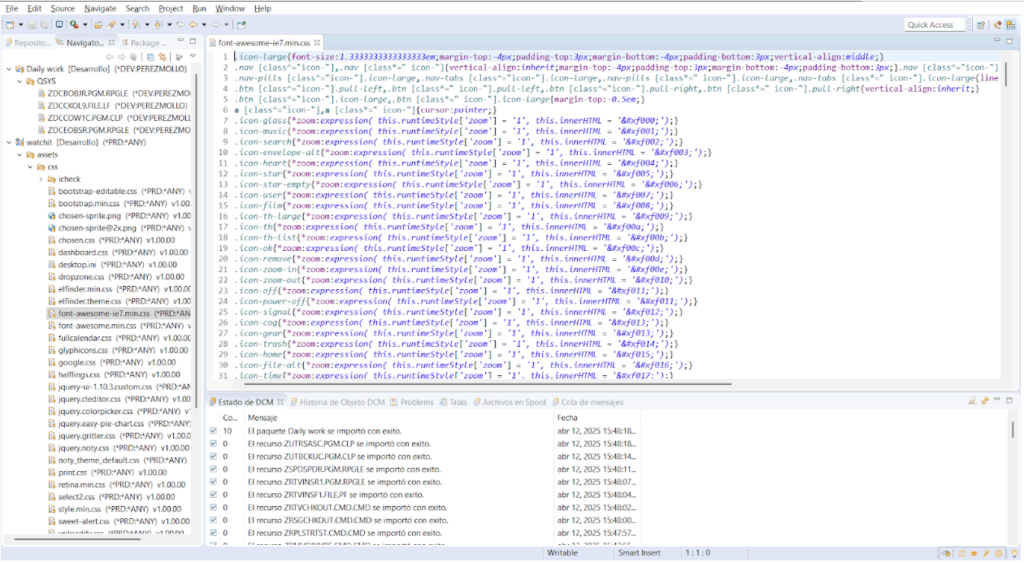Collapse the Daily work project tree node
The image size is (1024, 562).
tap(9, 69)
